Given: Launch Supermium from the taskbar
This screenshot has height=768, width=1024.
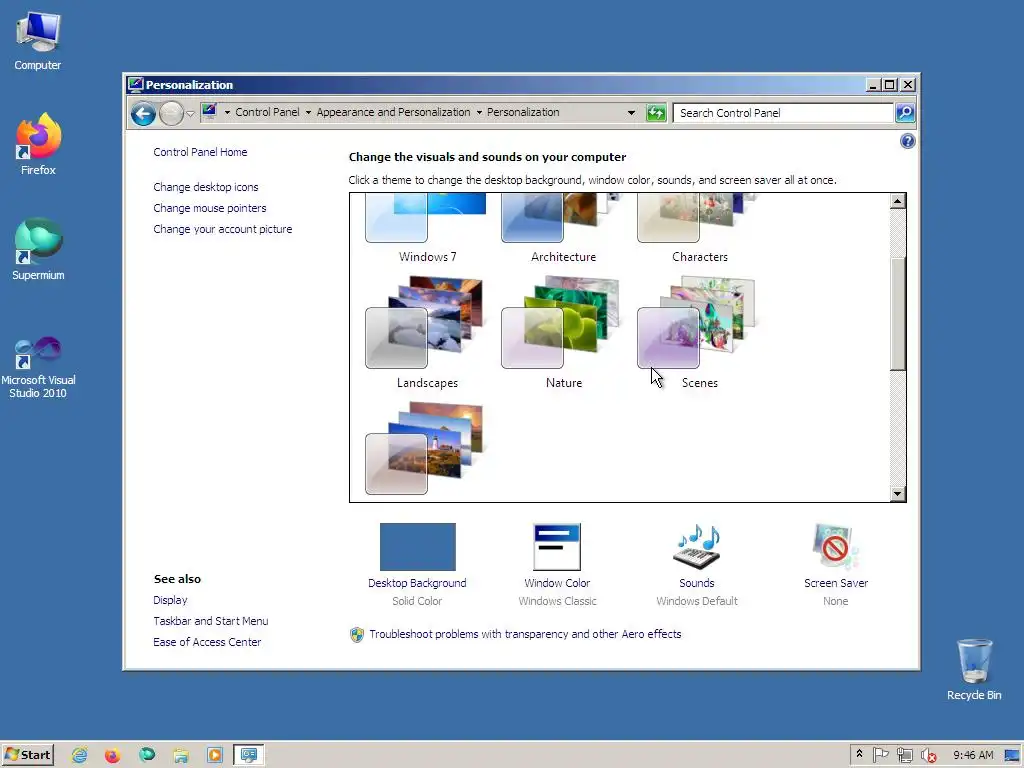Looking at the screenshot, I should coord(147,756).
